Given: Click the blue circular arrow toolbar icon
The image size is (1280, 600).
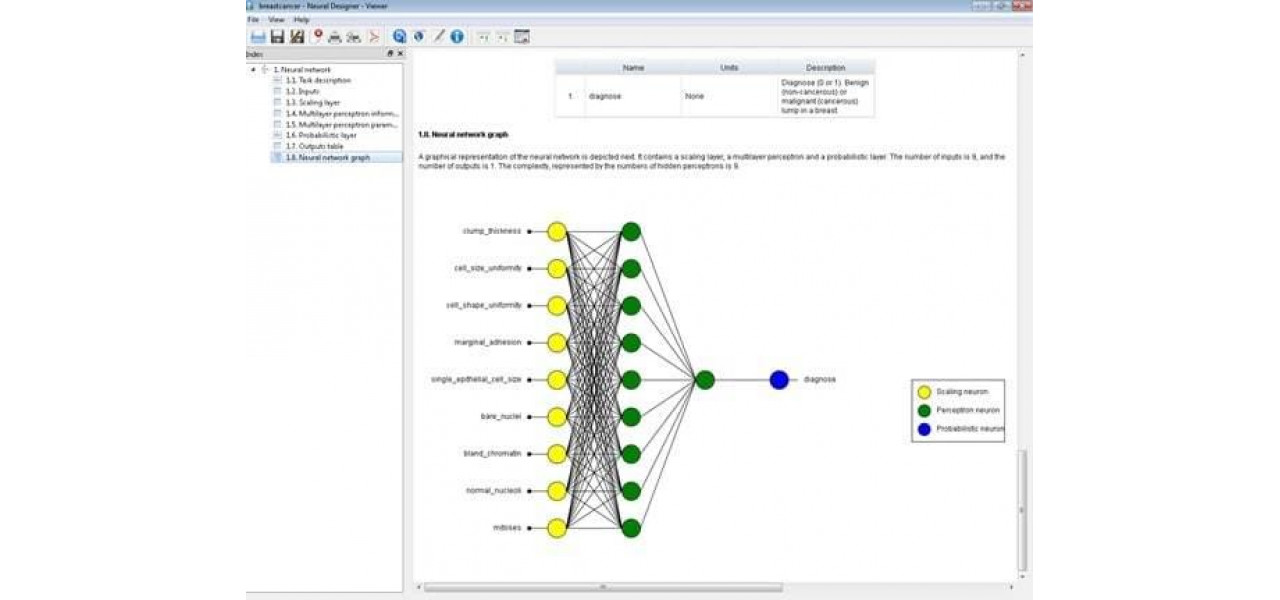Looking at the screenshot, I should 400,36.
